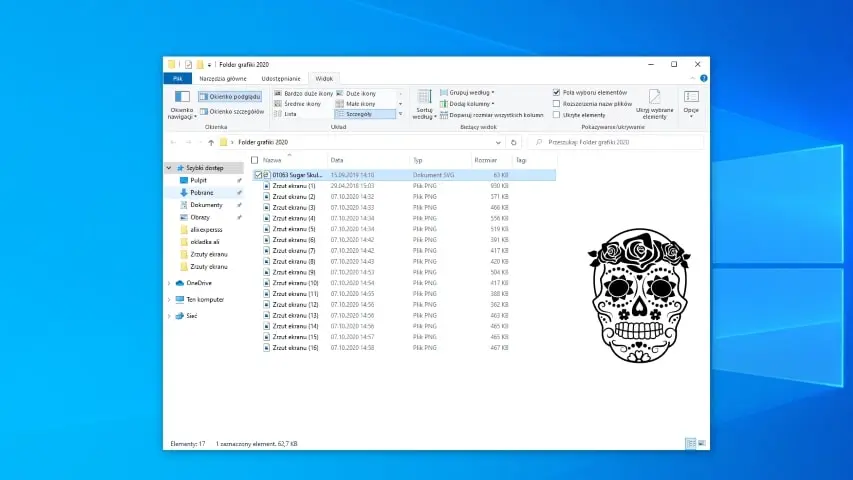Check the Ukryte elementy checkbox
Image resolution: width=853 pixels, height=480 pixels.
(x=557, y=115)
